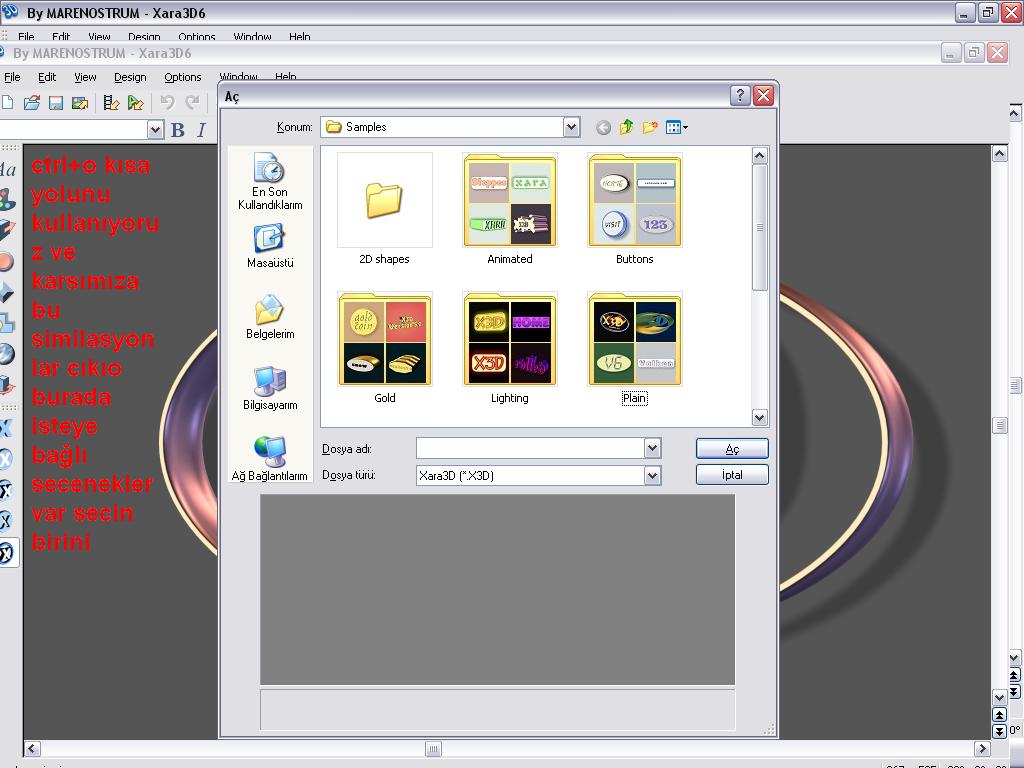Open the Dosya türü Xara3D type dropdown

point(652,475)
